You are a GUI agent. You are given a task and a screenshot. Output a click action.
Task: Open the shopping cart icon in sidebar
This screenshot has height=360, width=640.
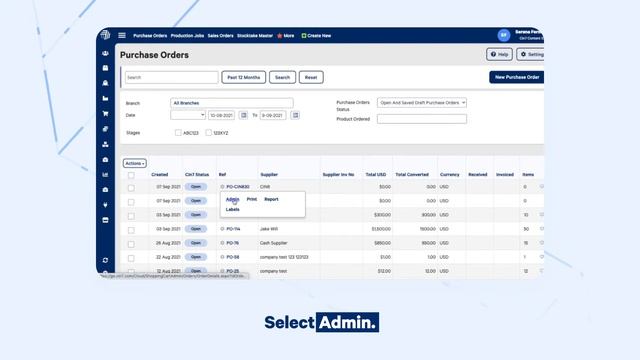coord(105,113)
